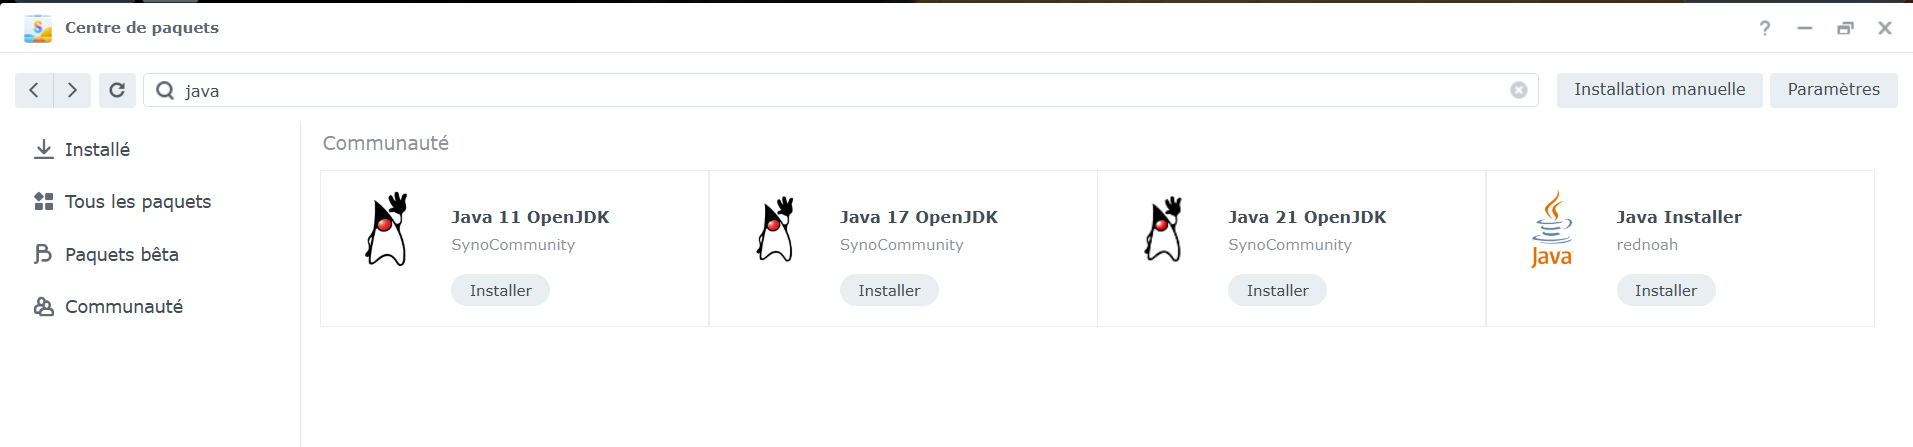Image resolution: width=1913 pixels, height=447 pixels.
Task: Minimize the Centre de paquets window
Action: (1805, 28)
